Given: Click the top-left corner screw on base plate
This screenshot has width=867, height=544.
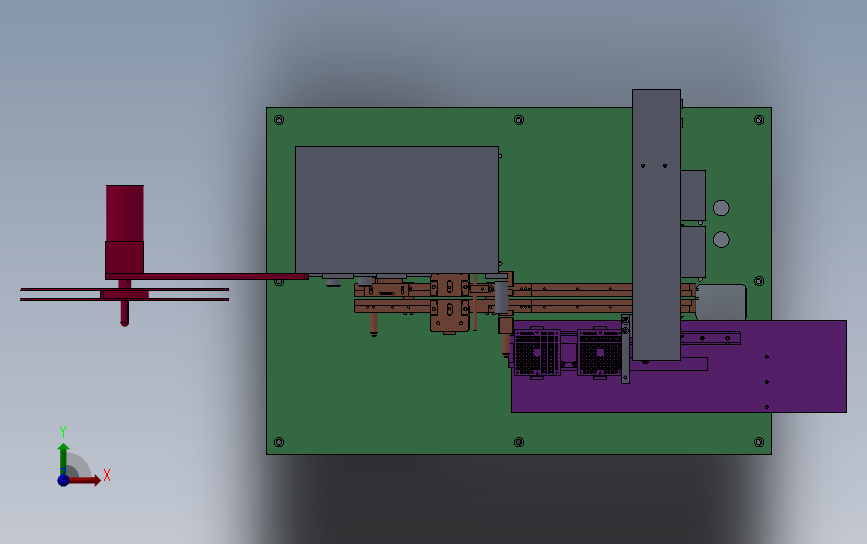Looking at the screenshot, I should tap(279, 120).
